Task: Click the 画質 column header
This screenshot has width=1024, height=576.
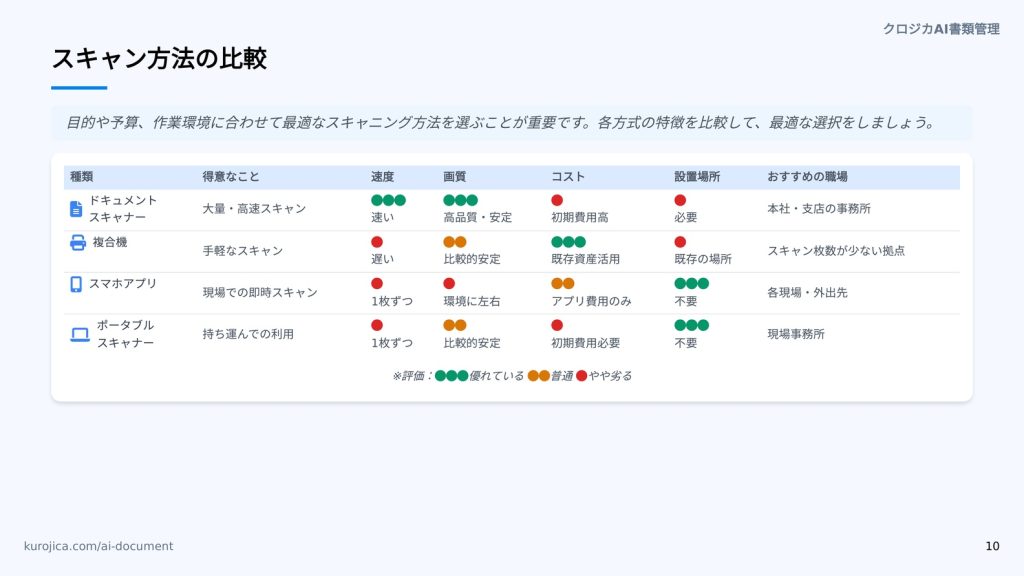Action: pos(455,176)
